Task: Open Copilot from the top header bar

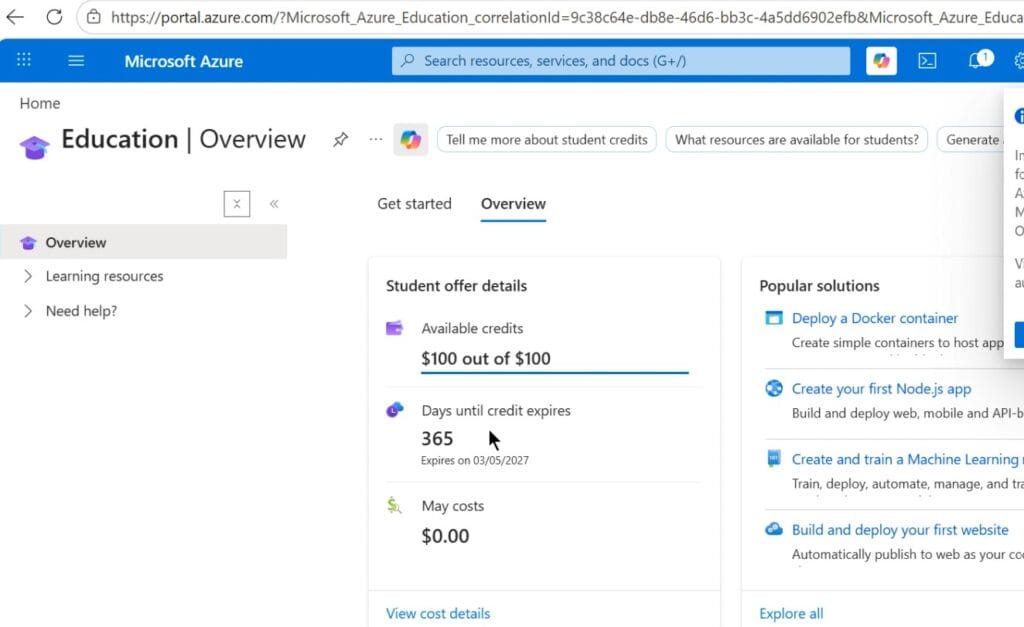Action: [881, 61]
